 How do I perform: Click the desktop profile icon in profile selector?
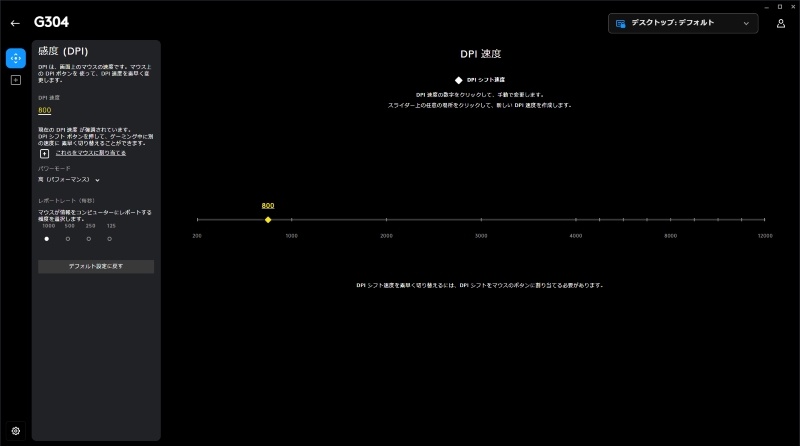coord(620,23)
